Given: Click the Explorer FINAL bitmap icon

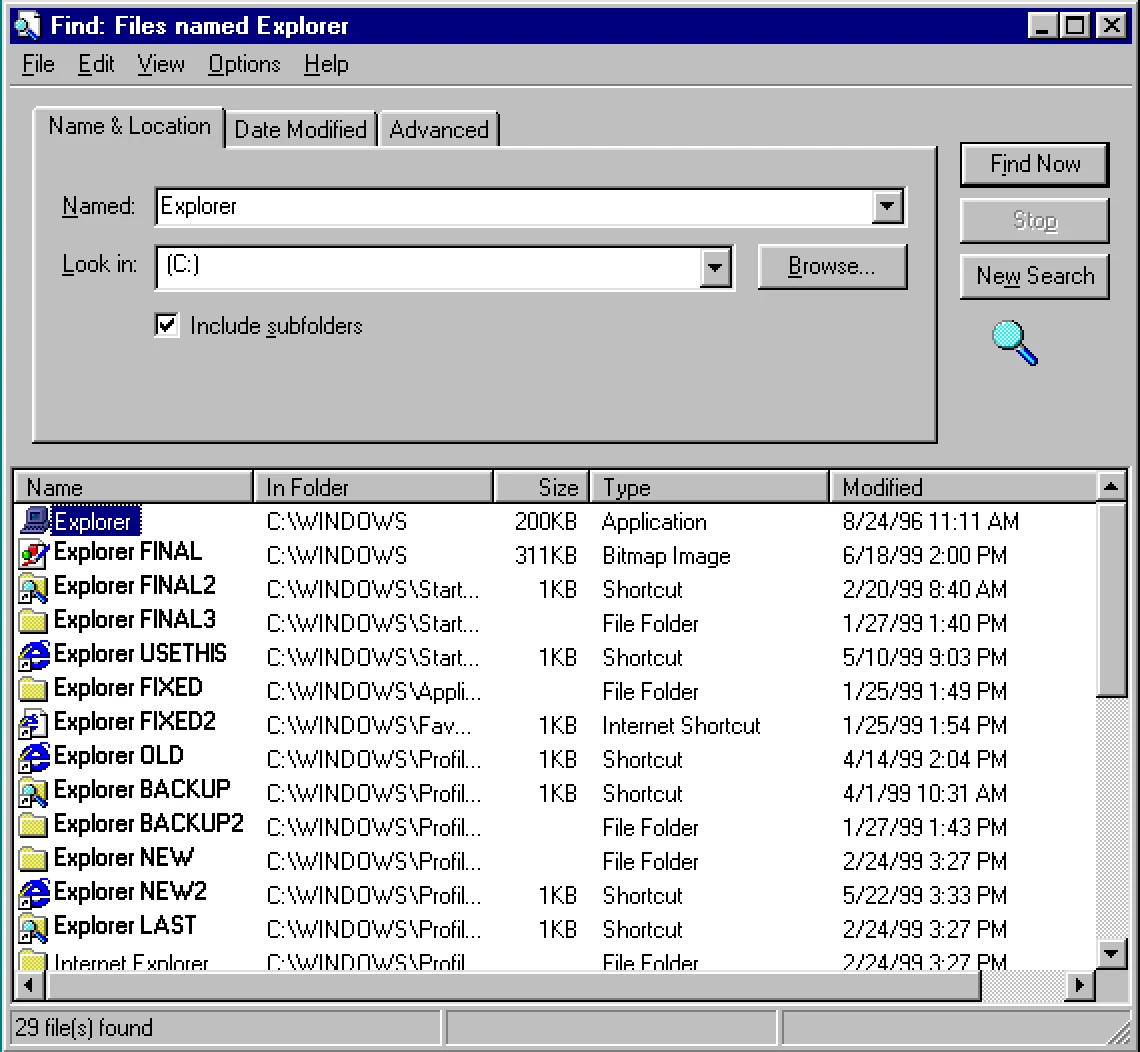Looking at the screenshot, I should [33, 555].
